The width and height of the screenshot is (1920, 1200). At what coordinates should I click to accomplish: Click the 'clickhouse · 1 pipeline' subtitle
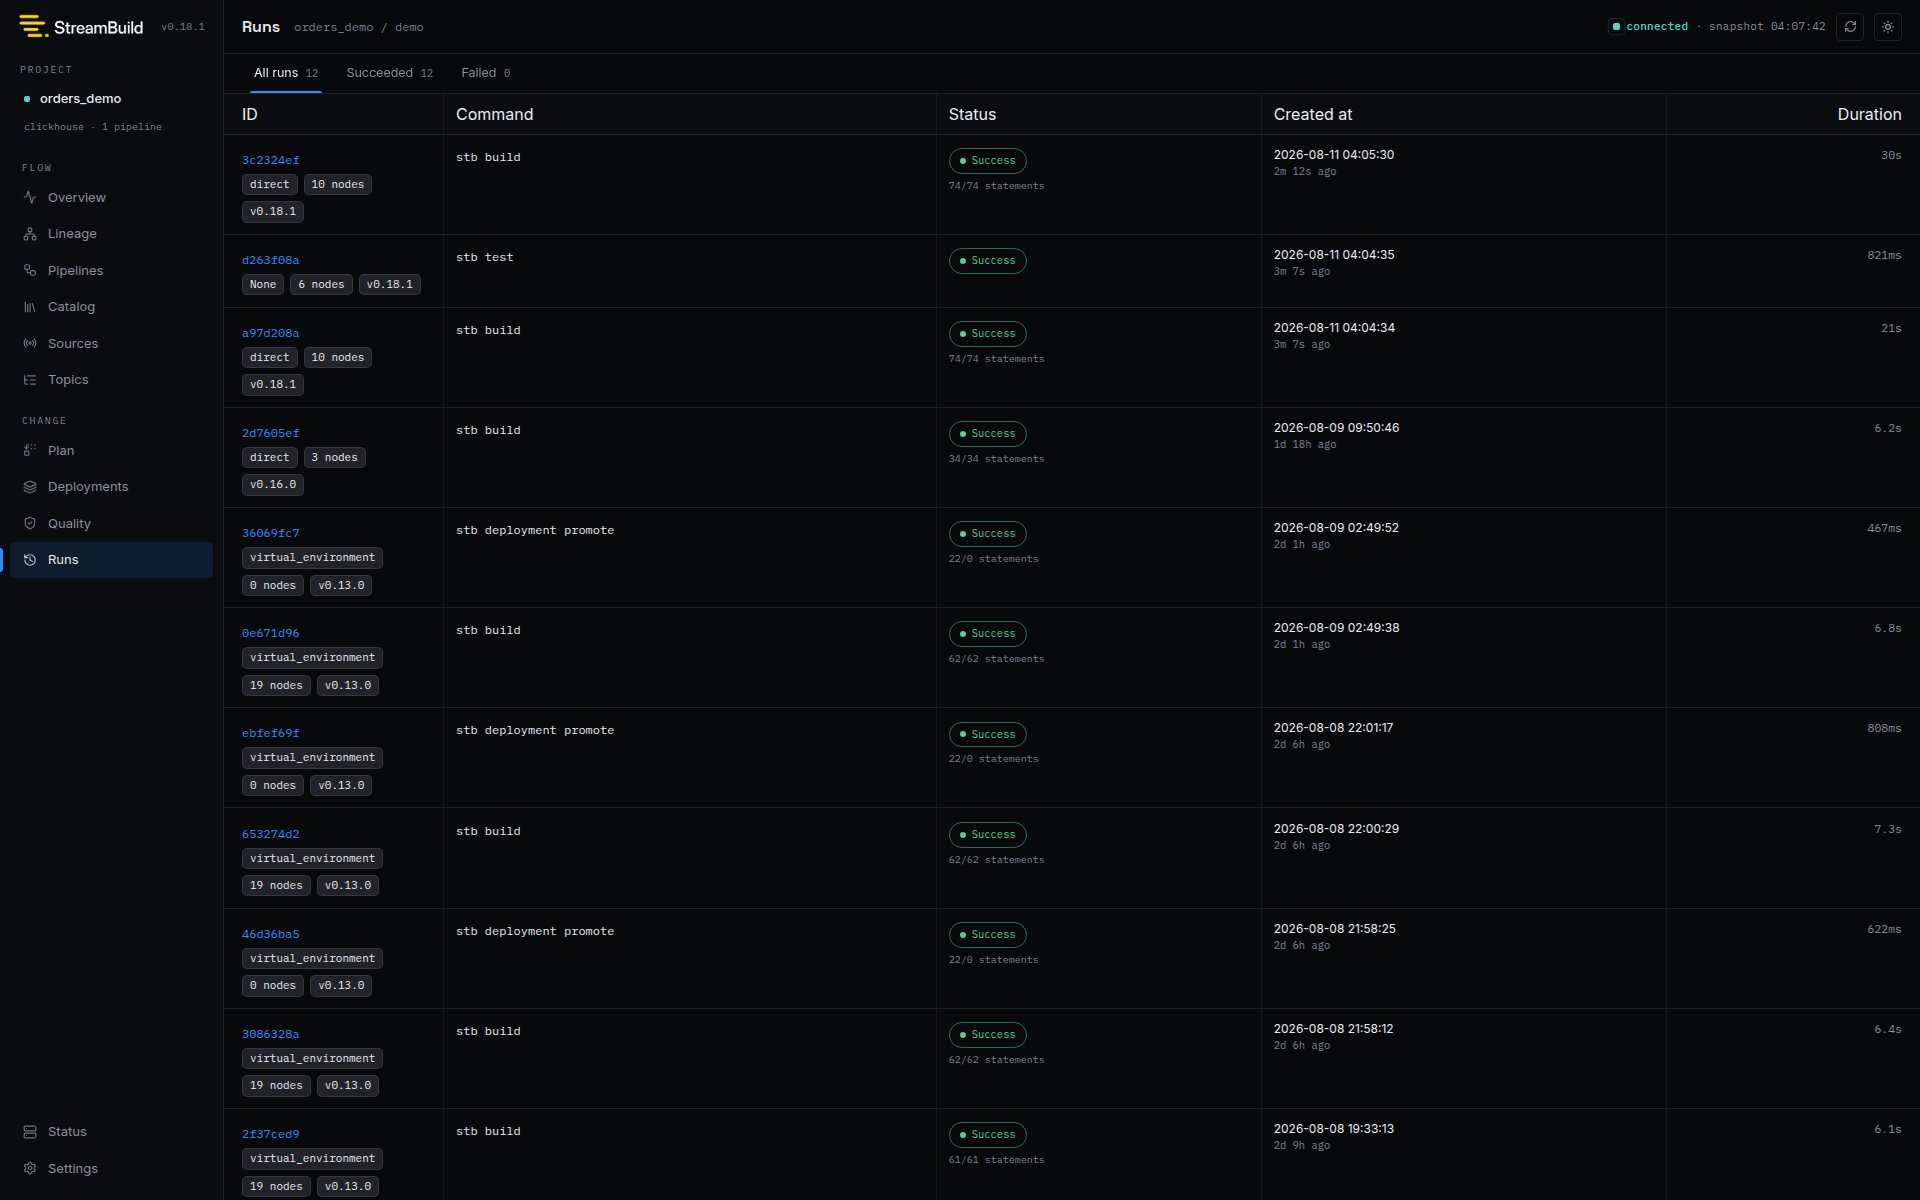(x=93, y=127)
